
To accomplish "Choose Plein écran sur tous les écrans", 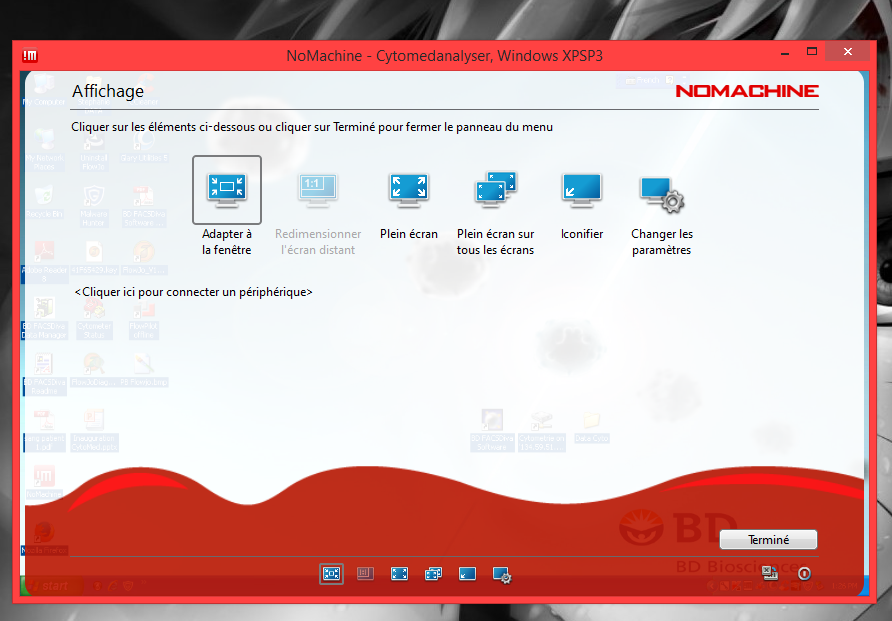I will [495, 189].
